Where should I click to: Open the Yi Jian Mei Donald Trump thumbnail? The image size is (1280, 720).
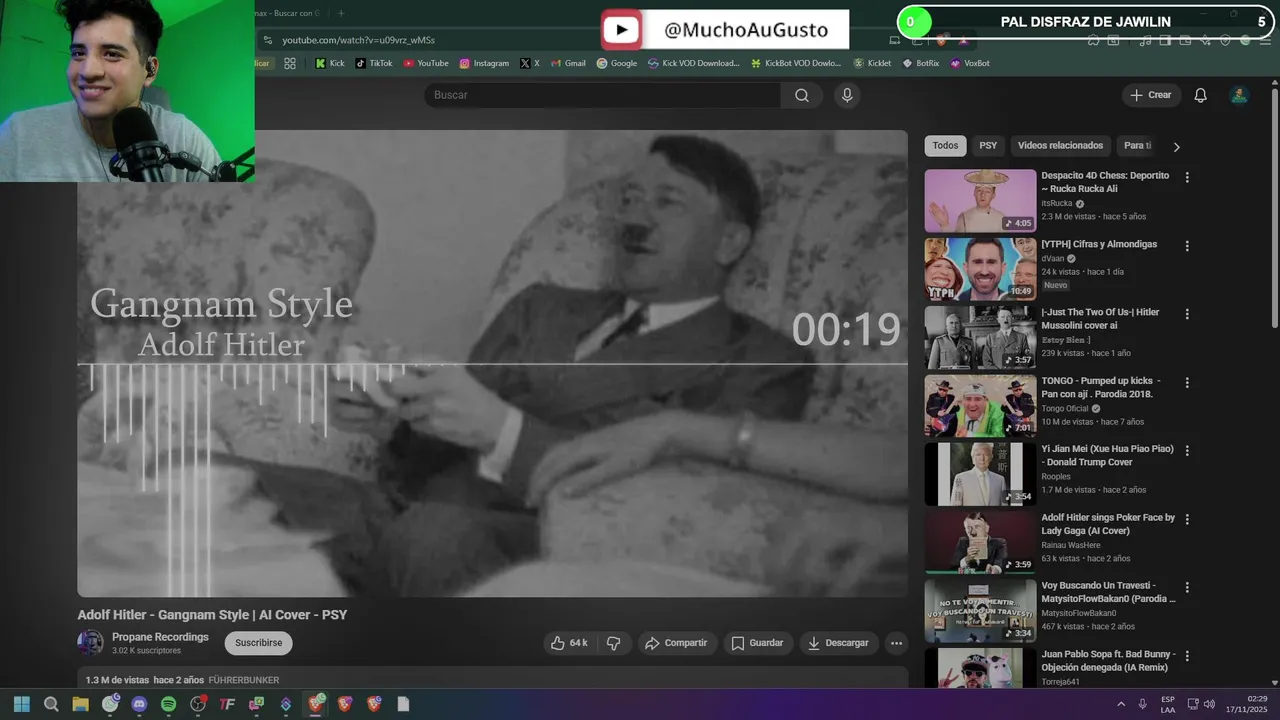point(980,474)
